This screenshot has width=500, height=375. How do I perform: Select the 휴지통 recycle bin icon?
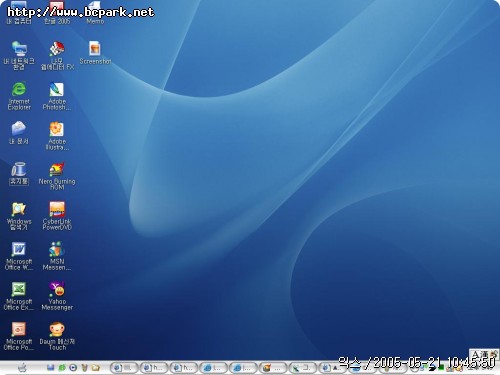coord(19,173)
